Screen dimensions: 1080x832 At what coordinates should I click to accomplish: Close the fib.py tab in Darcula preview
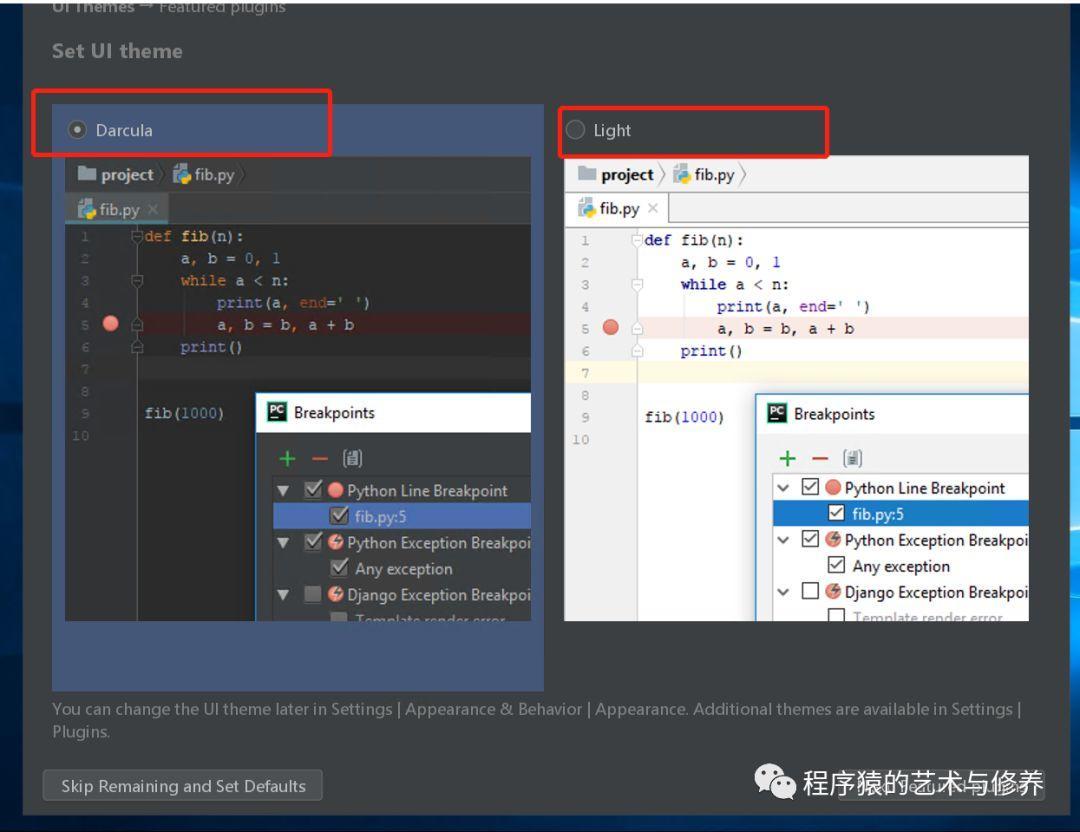click(x=153, y=209)
